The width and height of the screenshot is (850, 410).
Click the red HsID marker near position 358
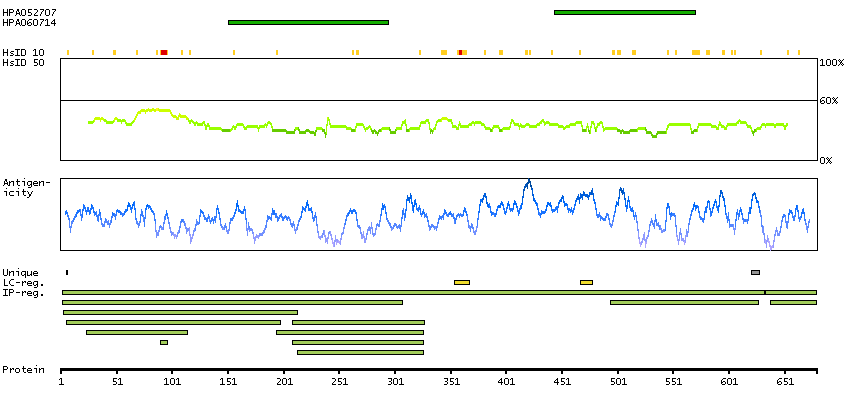click(x=460, y=51)
